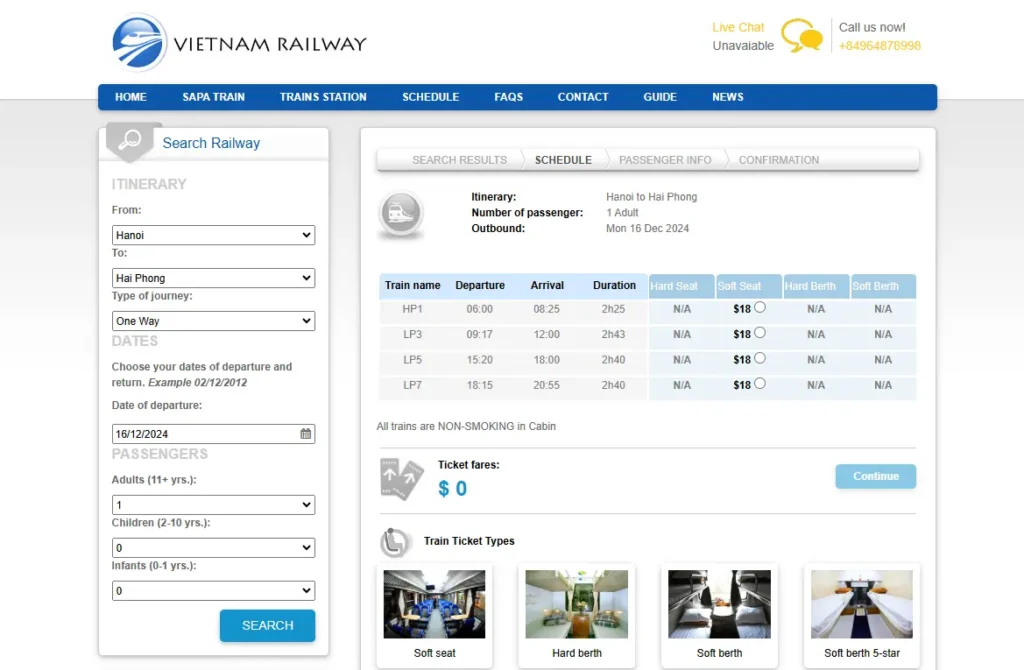Open the To station dropdown showing Hai Phong
The height and width of the screenshot is (670, 1024).
[x=213, y=278]
